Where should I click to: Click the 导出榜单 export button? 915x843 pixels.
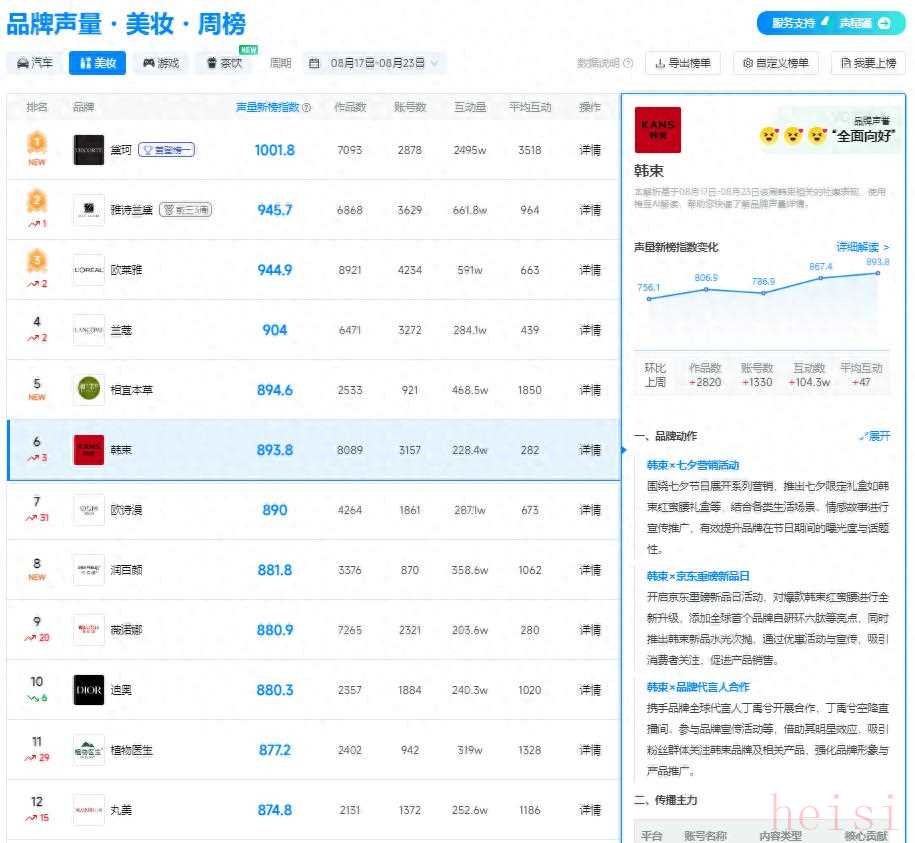[x=683, y=63]
